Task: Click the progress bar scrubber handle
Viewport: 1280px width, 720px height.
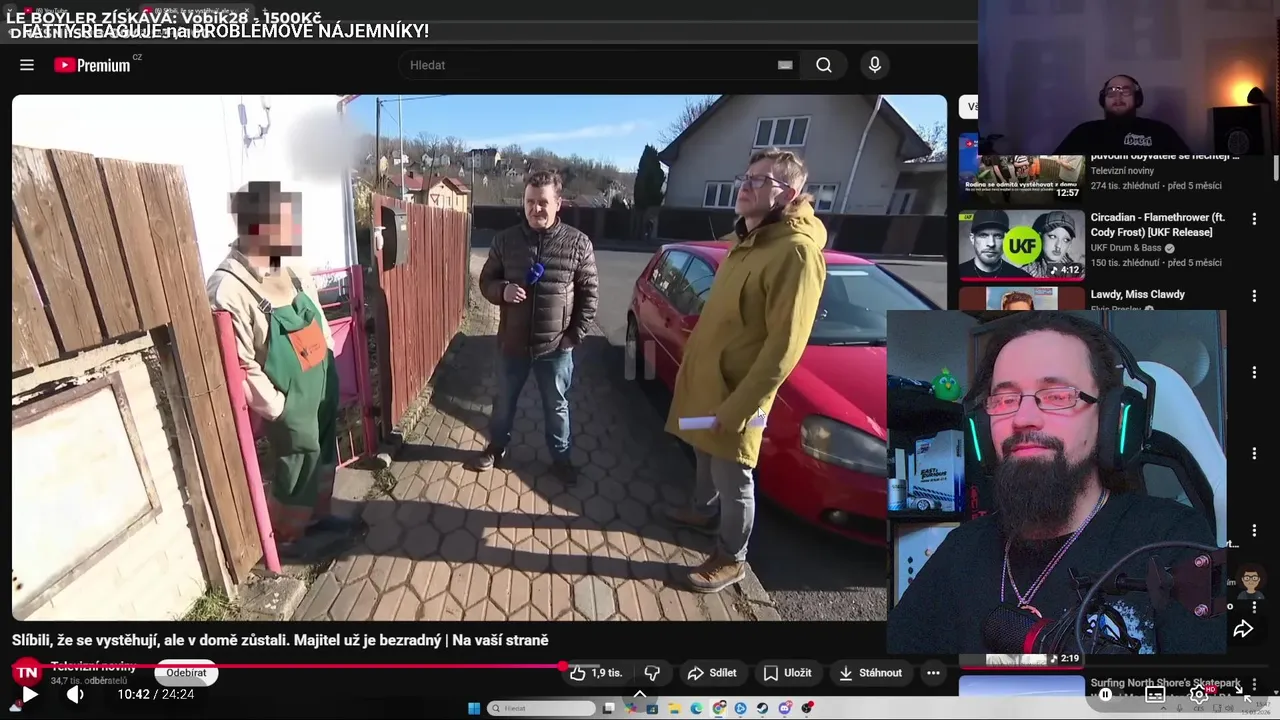Action: [563, 666]
